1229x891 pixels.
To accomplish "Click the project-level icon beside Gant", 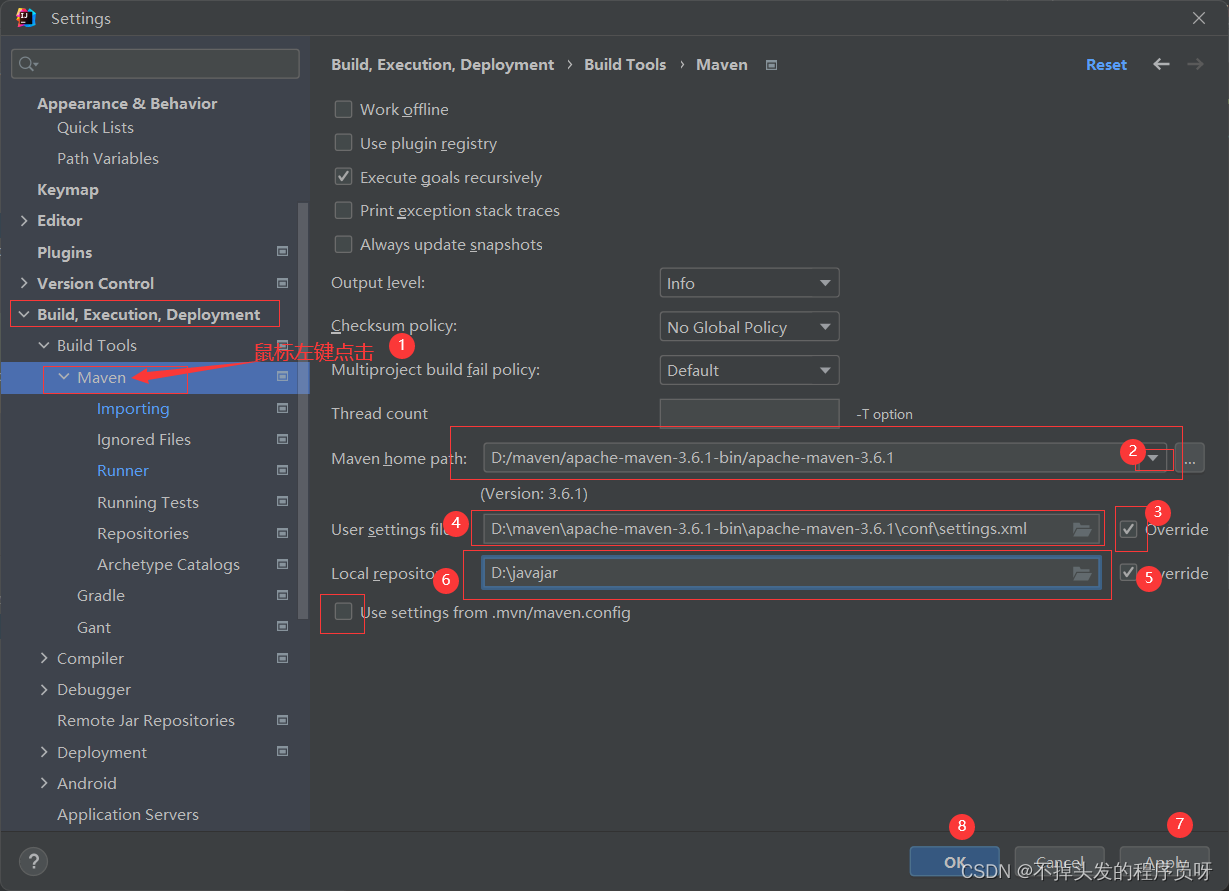I will (282, 627).
